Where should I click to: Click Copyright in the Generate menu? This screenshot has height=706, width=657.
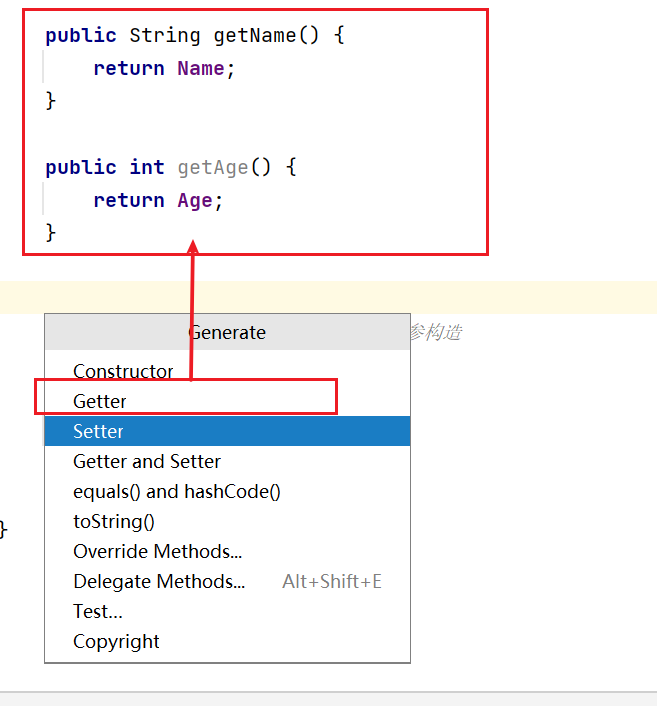click(x=227, y=642)
